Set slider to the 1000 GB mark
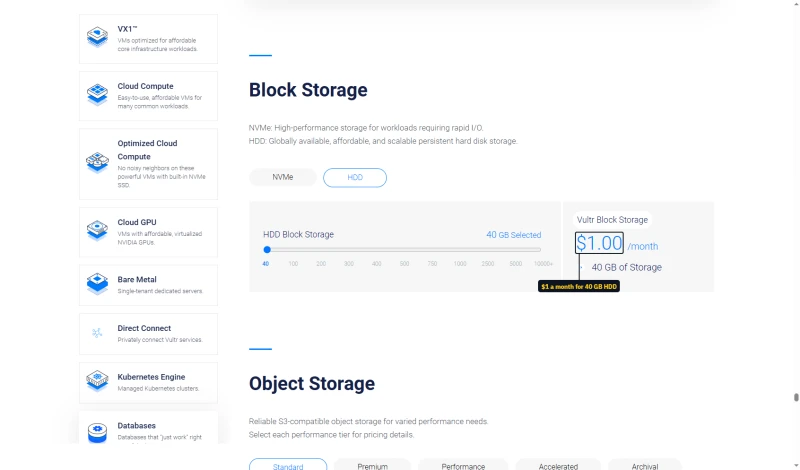The width and height of the screenshot is (800, 470). pos(460,264)
